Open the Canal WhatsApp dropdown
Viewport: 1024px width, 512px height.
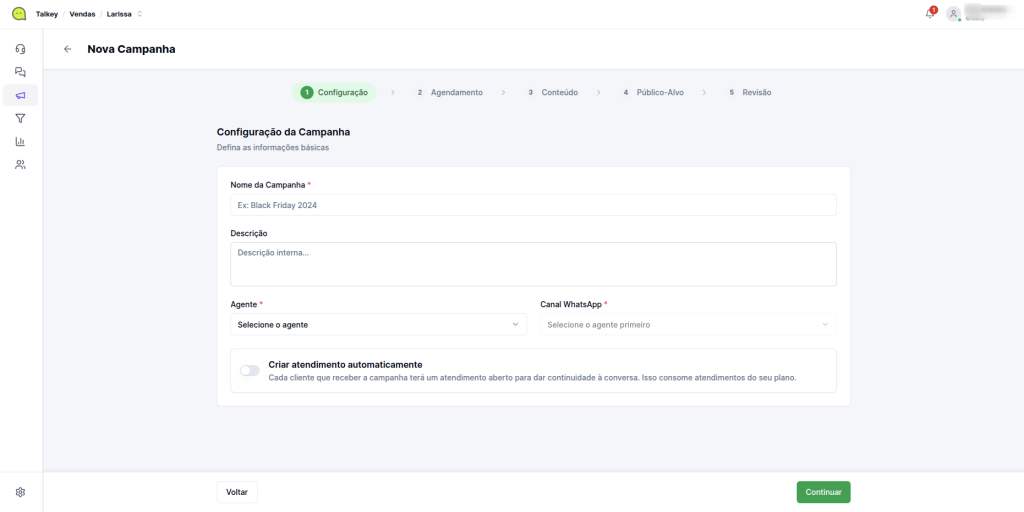pyautogui.click(x=688, y=324)
